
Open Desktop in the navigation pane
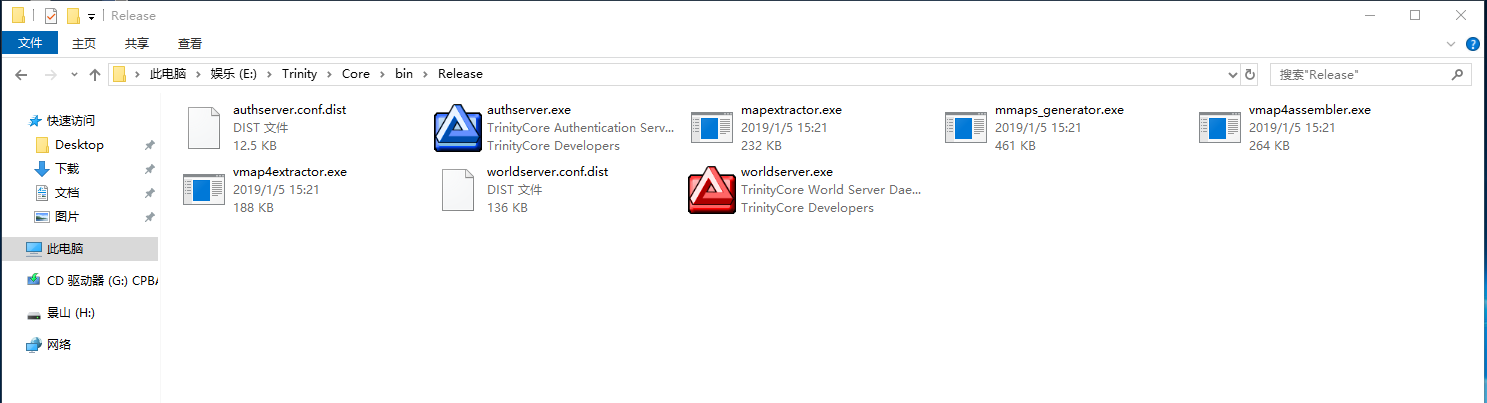tap(79, 145)
